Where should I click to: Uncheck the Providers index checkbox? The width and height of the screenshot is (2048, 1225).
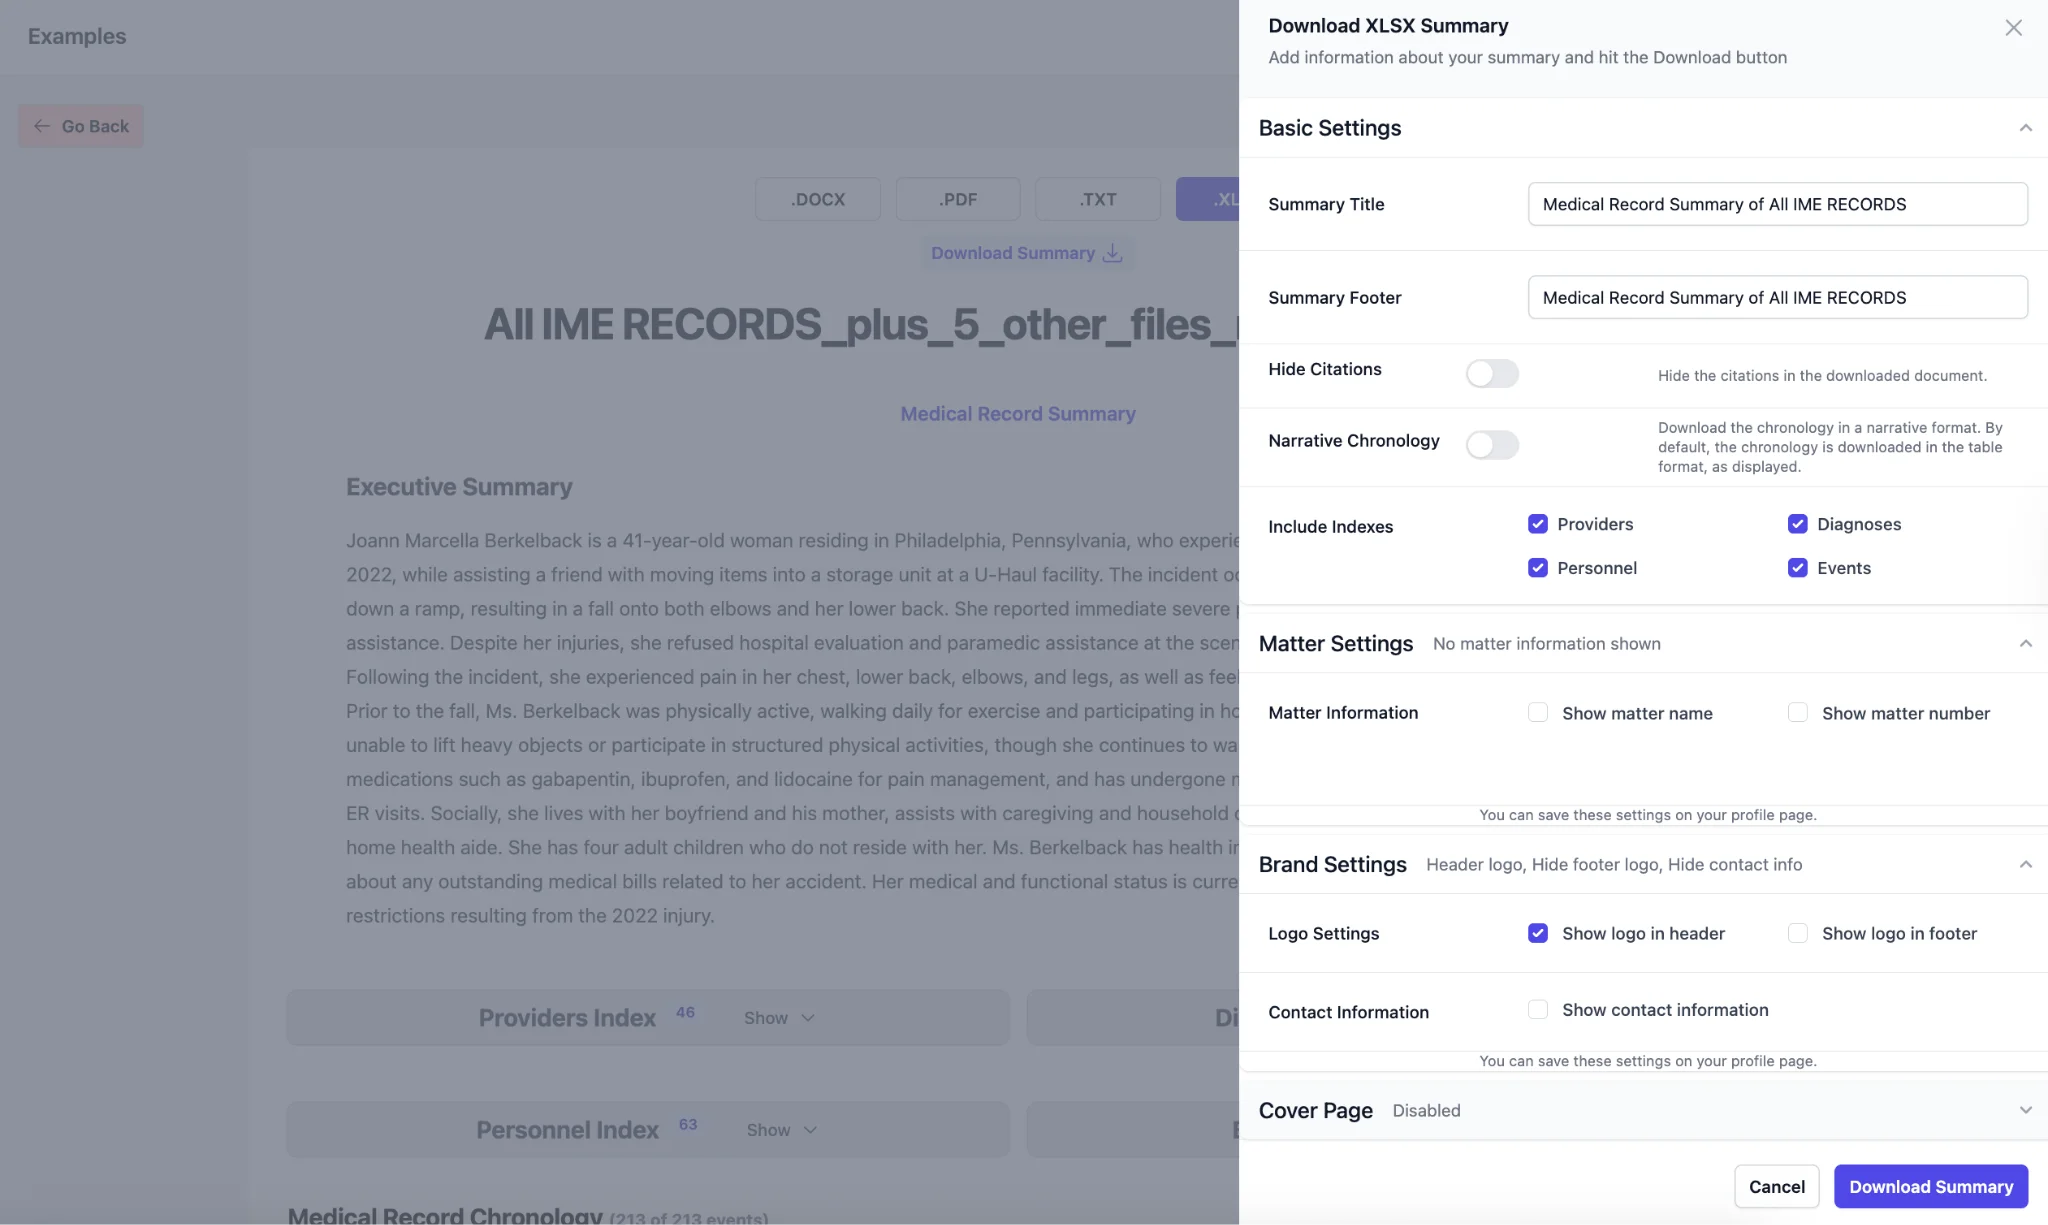coord(1538,524)
